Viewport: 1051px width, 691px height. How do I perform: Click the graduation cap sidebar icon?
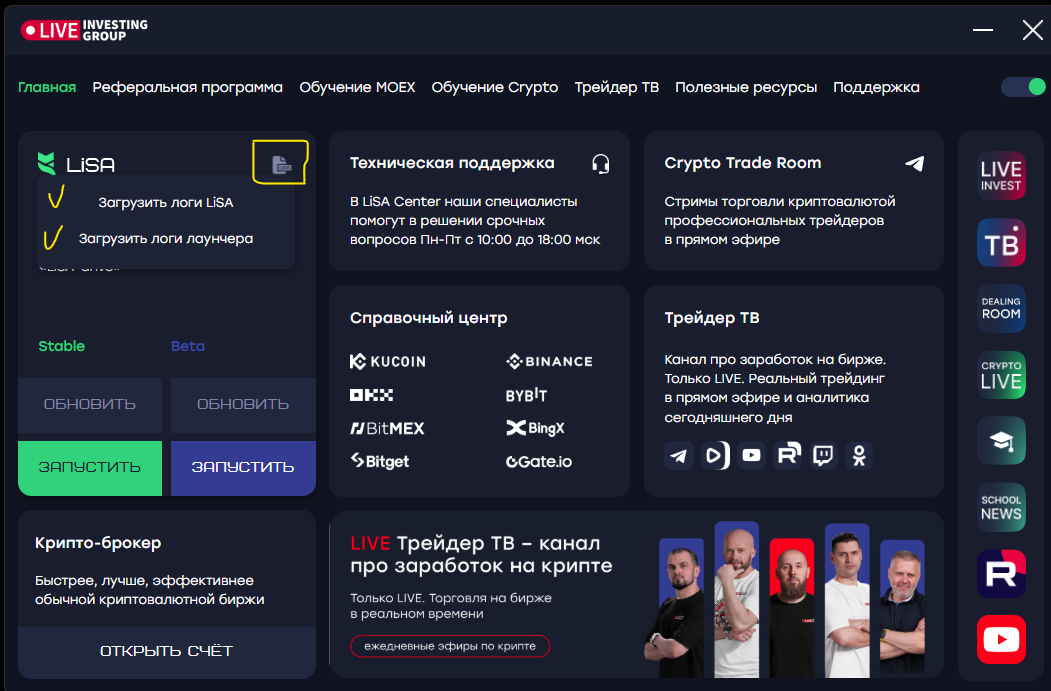1001,441
